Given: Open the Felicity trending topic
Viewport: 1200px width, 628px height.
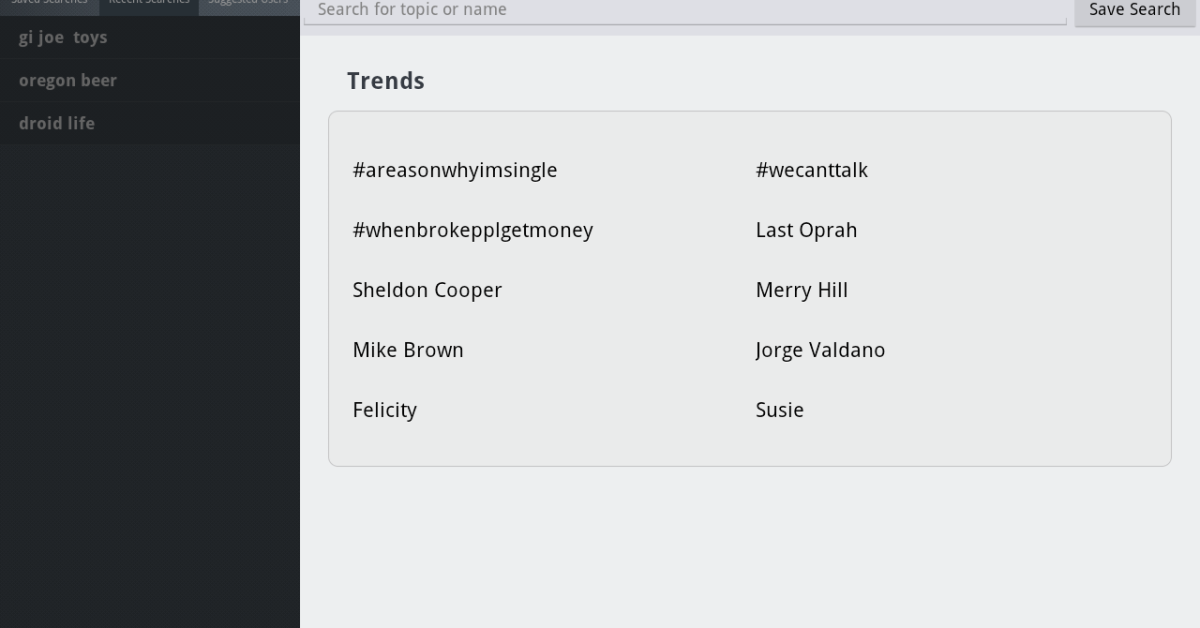Looking at the screenshot, I should coord(385,410).
